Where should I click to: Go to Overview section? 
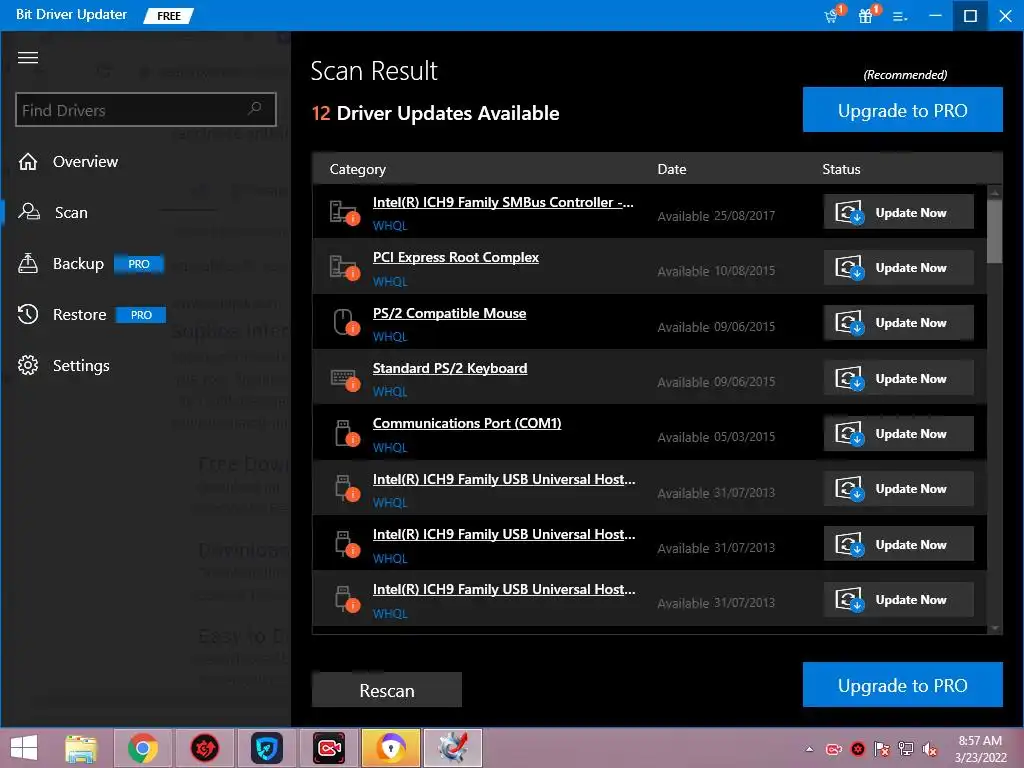click(85, 161)
